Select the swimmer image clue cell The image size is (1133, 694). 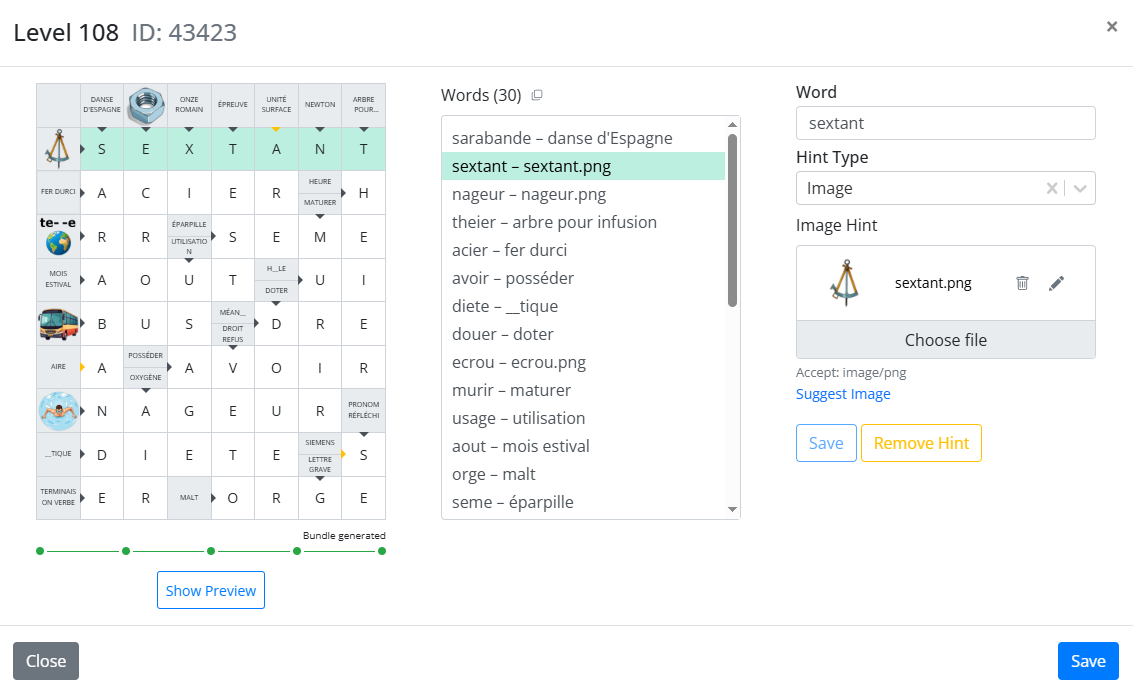point(58,411)
